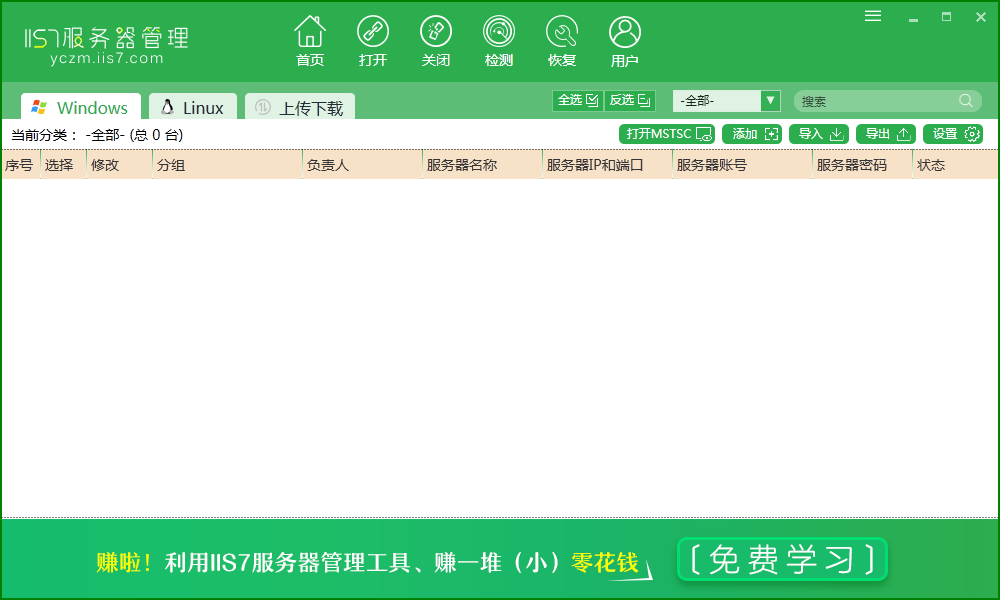Open the 导入 import options
Viewport: 1000px width, 600px height.
pos(819,133)
